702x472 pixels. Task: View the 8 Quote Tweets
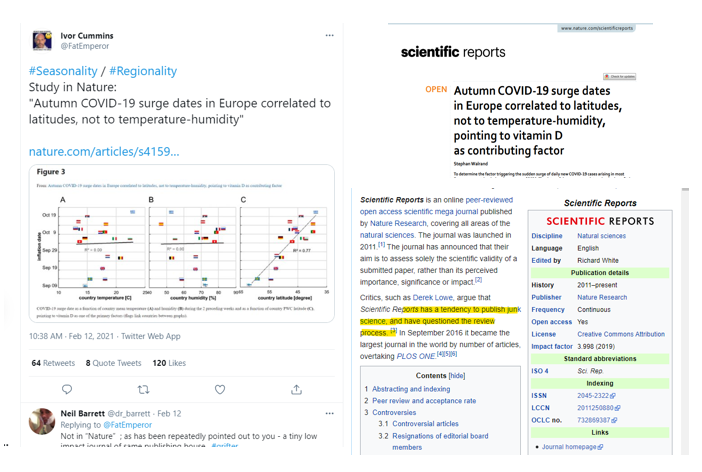(x=113, y=363)
